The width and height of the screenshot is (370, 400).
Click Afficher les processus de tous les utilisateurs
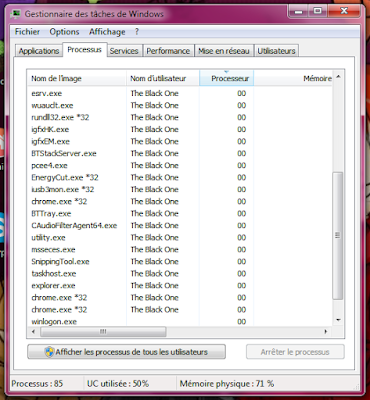pyautogui.click(x=126, y=352)
